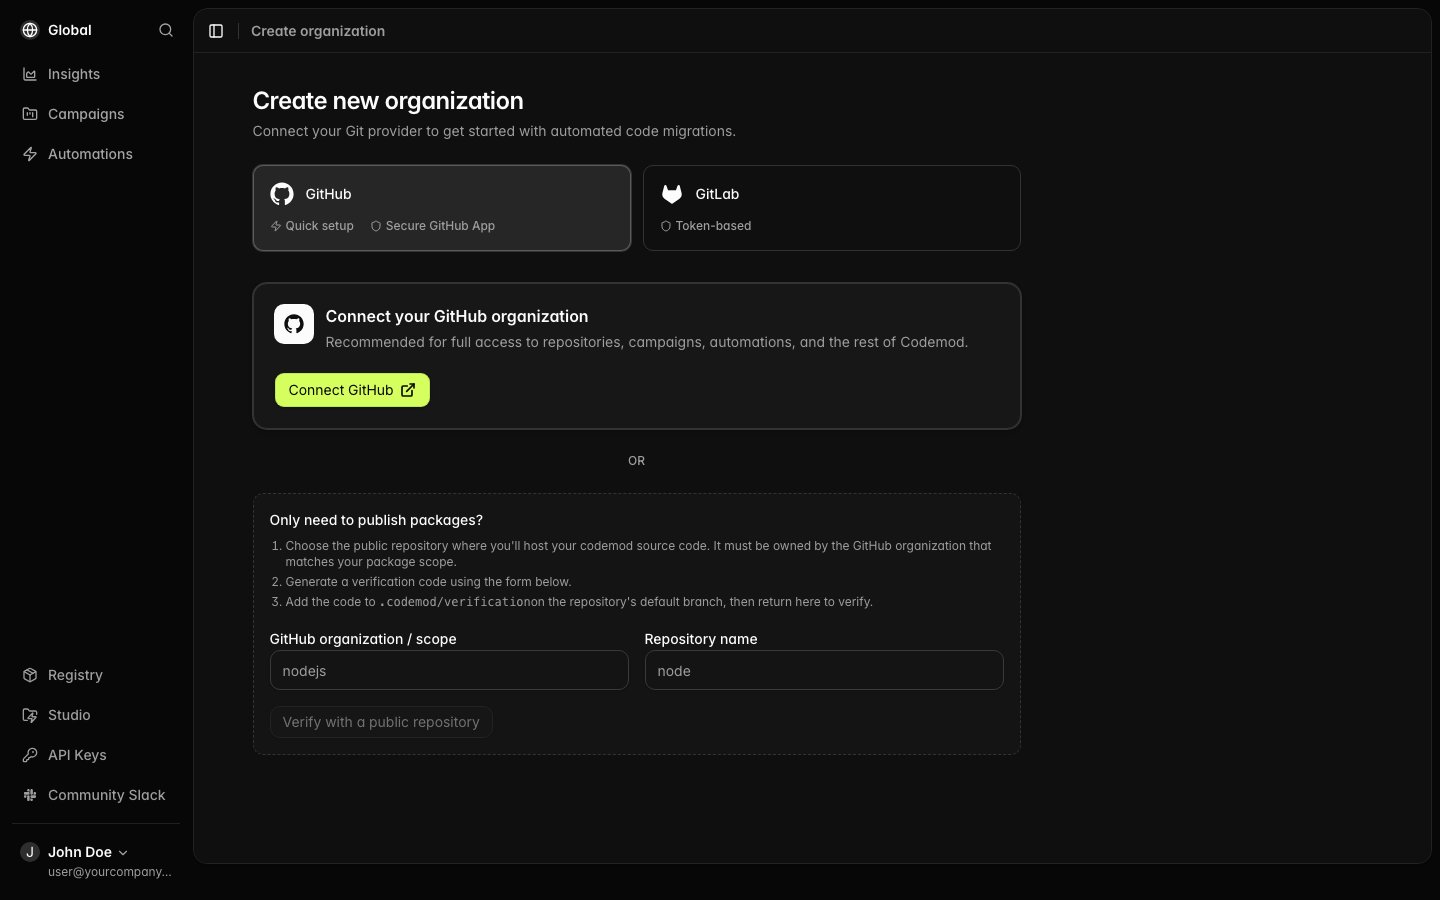Image resolution: width=1440 pixels, height=900 pixels.
Task: Click the 'Only need to publish packages?' heading
Action: [x=376, y=520]
